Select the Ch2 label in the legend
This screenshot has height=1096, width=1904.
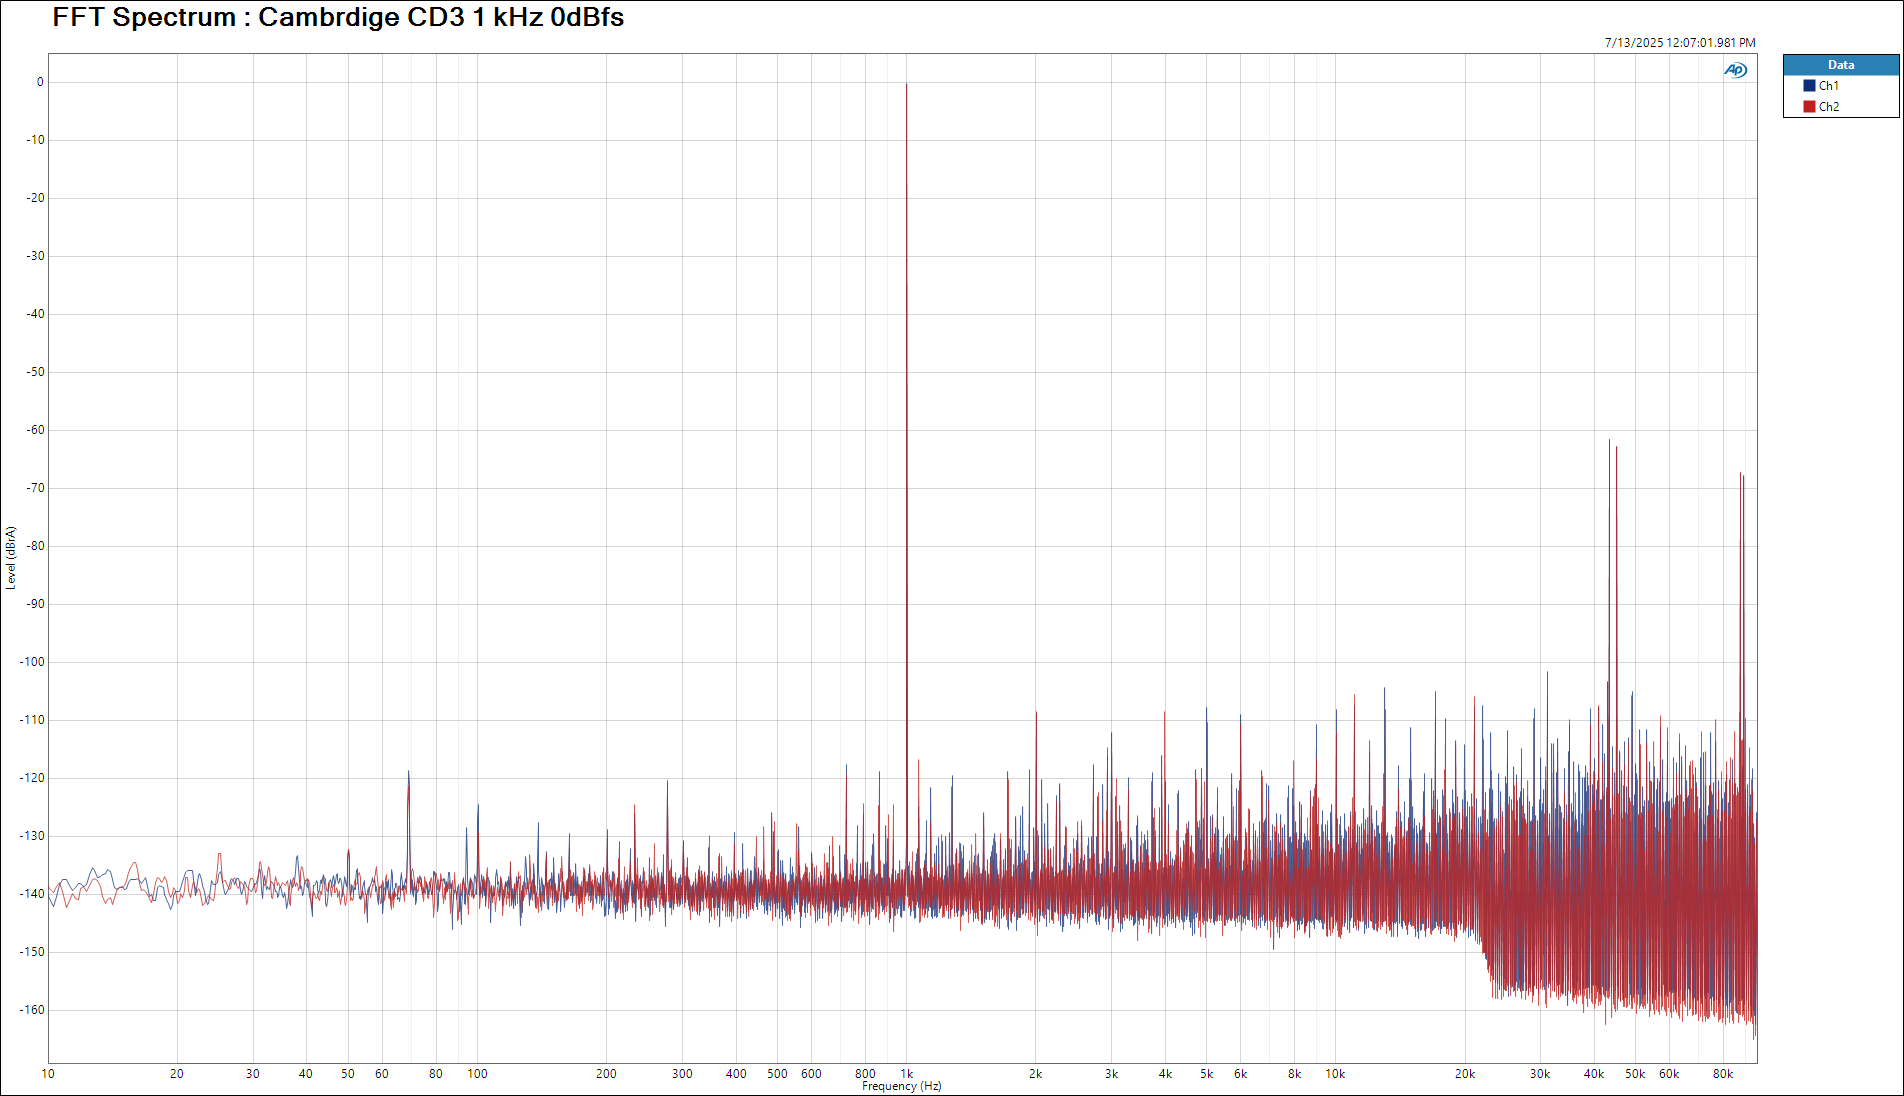point(1828,107)
